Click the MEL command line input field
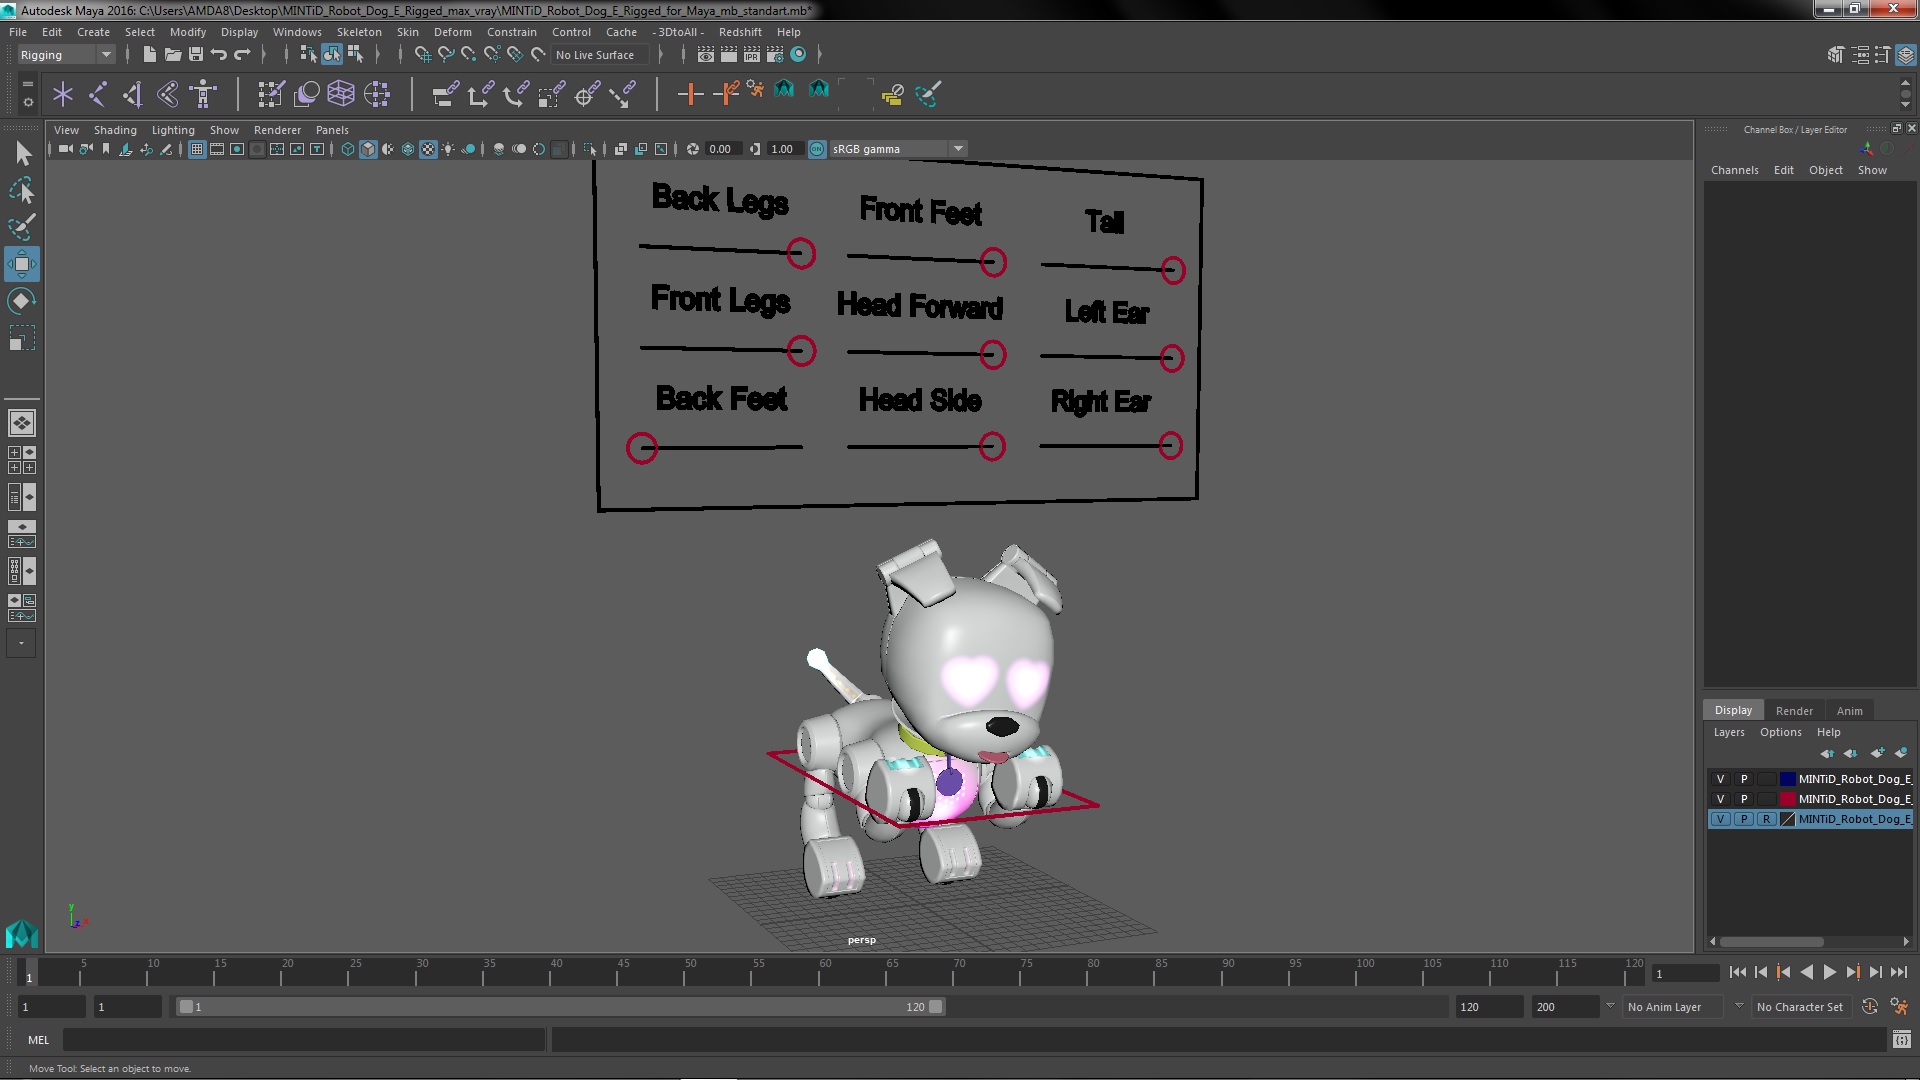This screenshot has height=1080, width=1920. [304, 1040]
